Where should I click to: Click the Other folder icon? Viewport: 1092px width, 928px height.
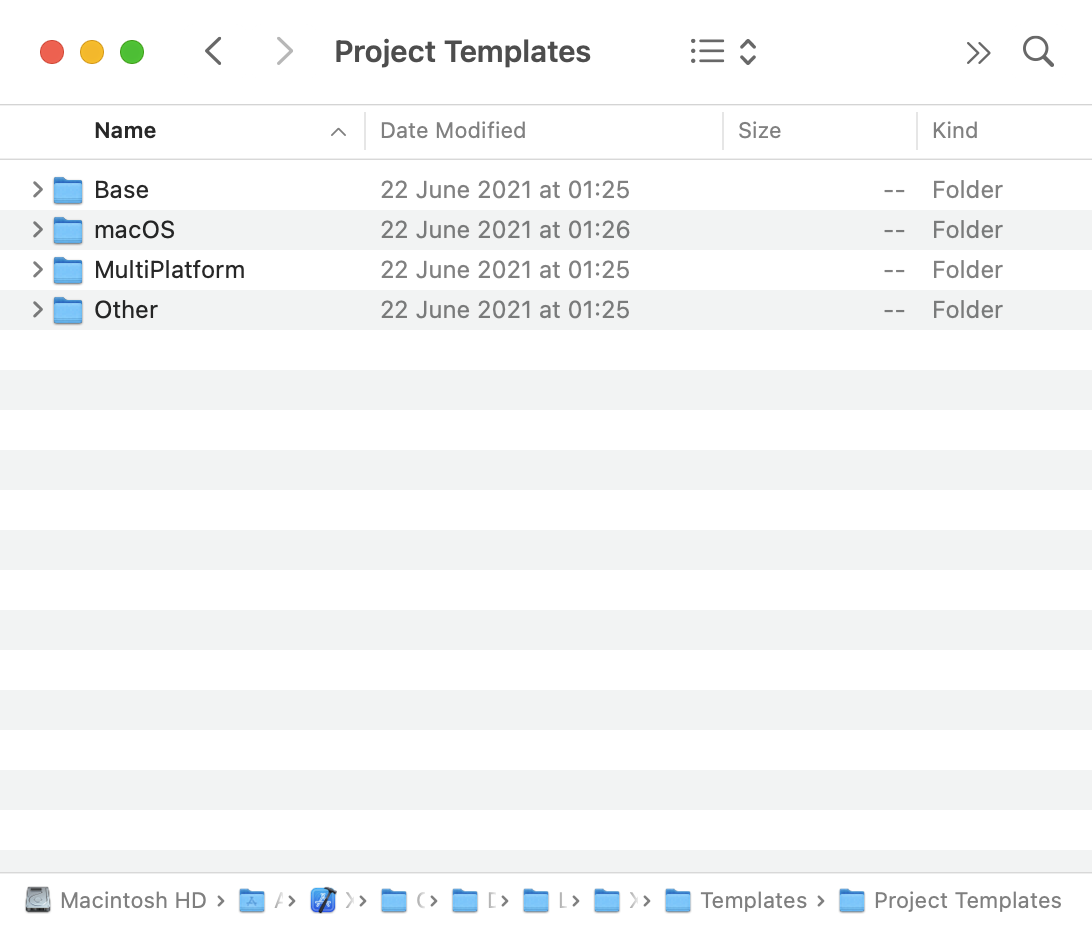67,310
